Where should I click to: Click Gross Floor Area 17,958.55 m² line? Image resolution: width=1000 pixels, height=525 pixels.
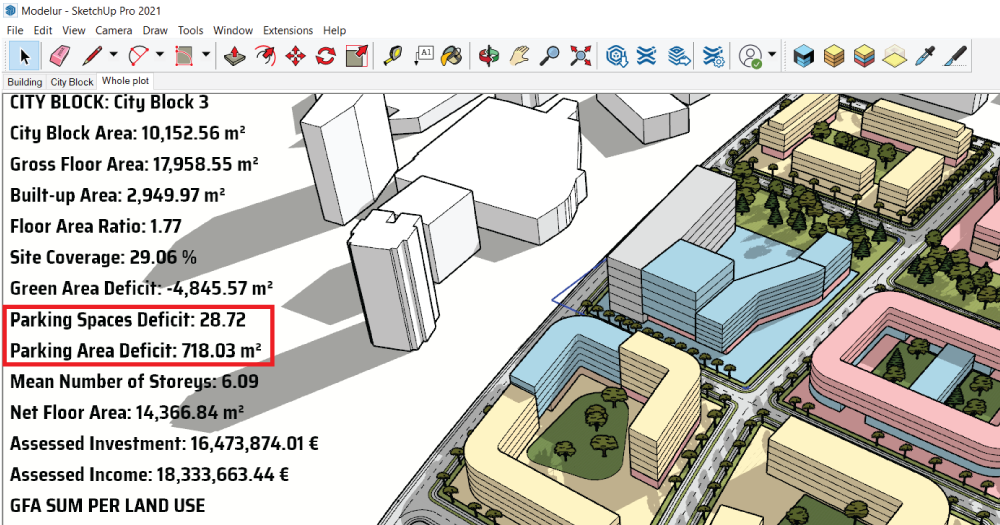pyautogui.click(x=134, y=164)
